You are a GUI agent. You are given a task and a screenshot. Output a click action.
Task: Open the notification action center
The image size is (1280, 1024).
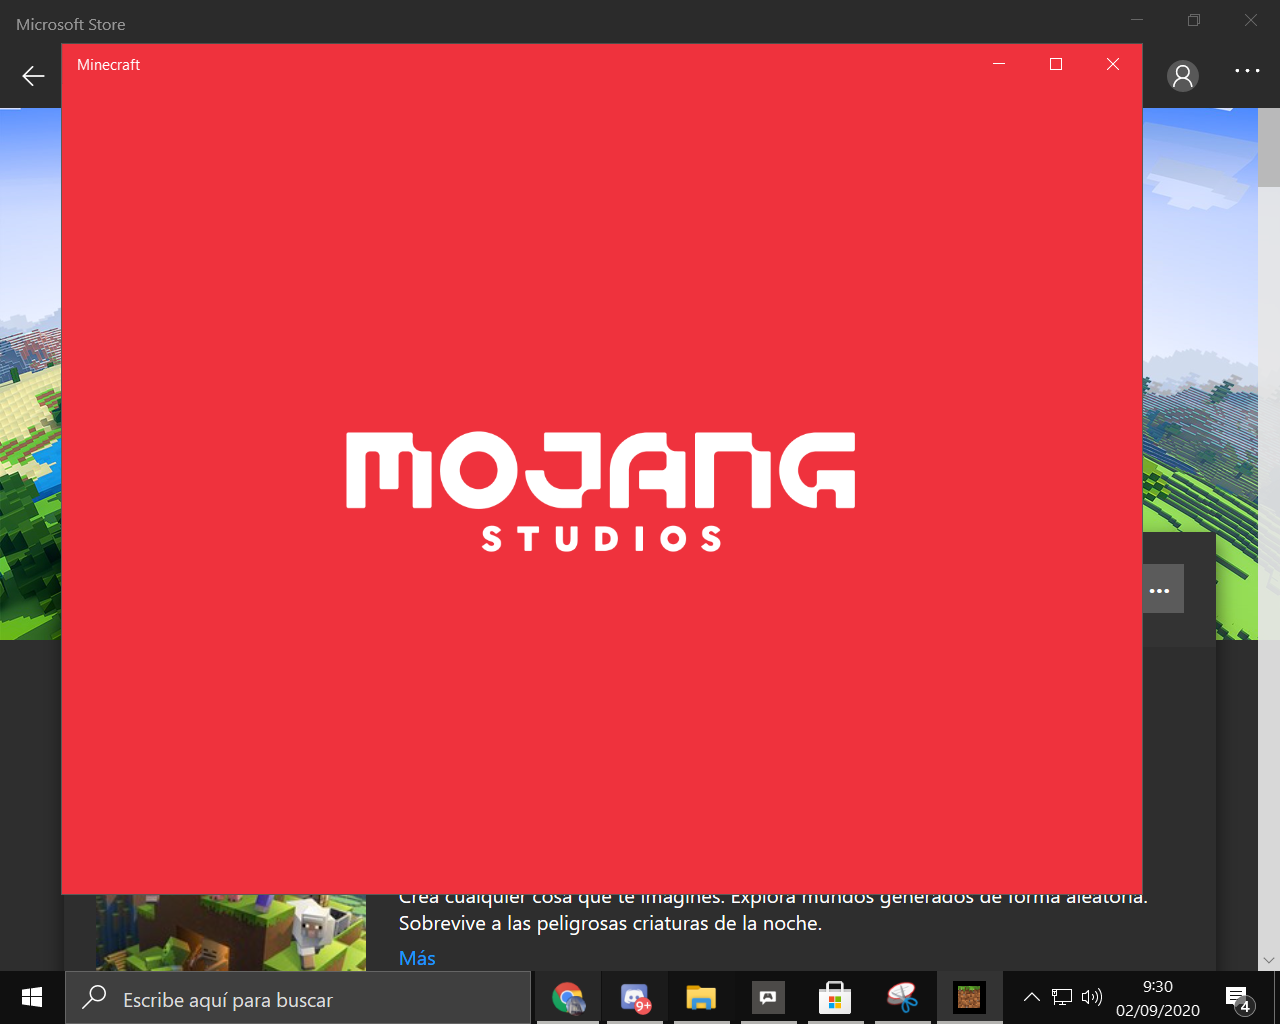(1238, 998)
